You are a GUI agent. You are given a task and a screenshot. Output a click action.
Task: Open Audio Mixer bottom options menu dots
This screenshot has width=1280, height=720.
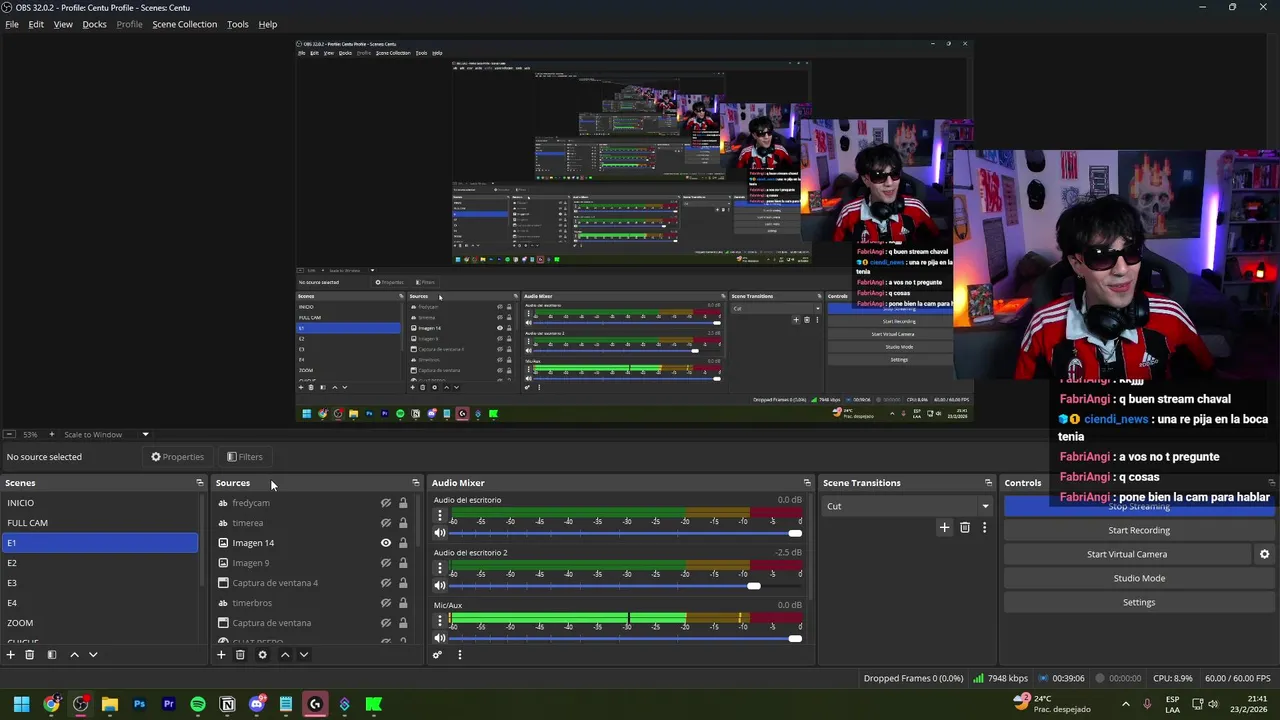click(x=460, y=655)
